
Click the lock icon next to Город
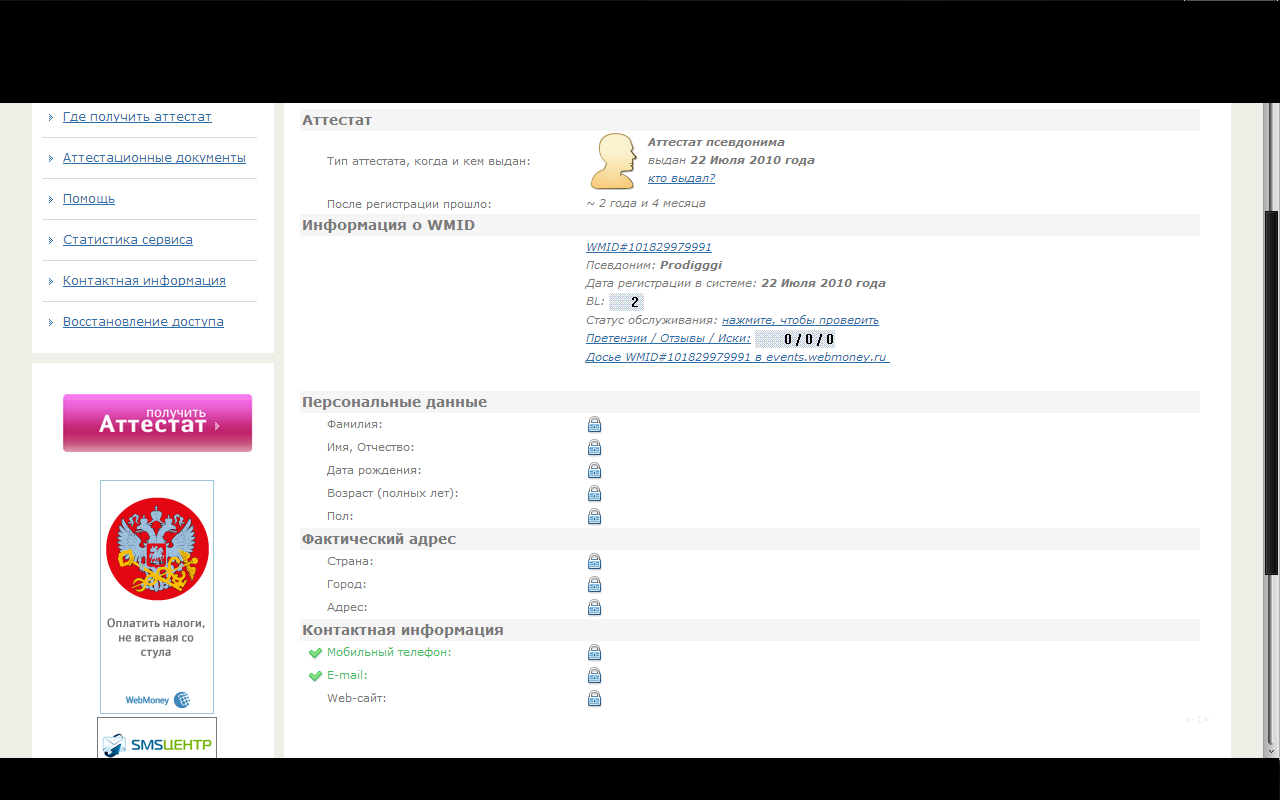594,585
